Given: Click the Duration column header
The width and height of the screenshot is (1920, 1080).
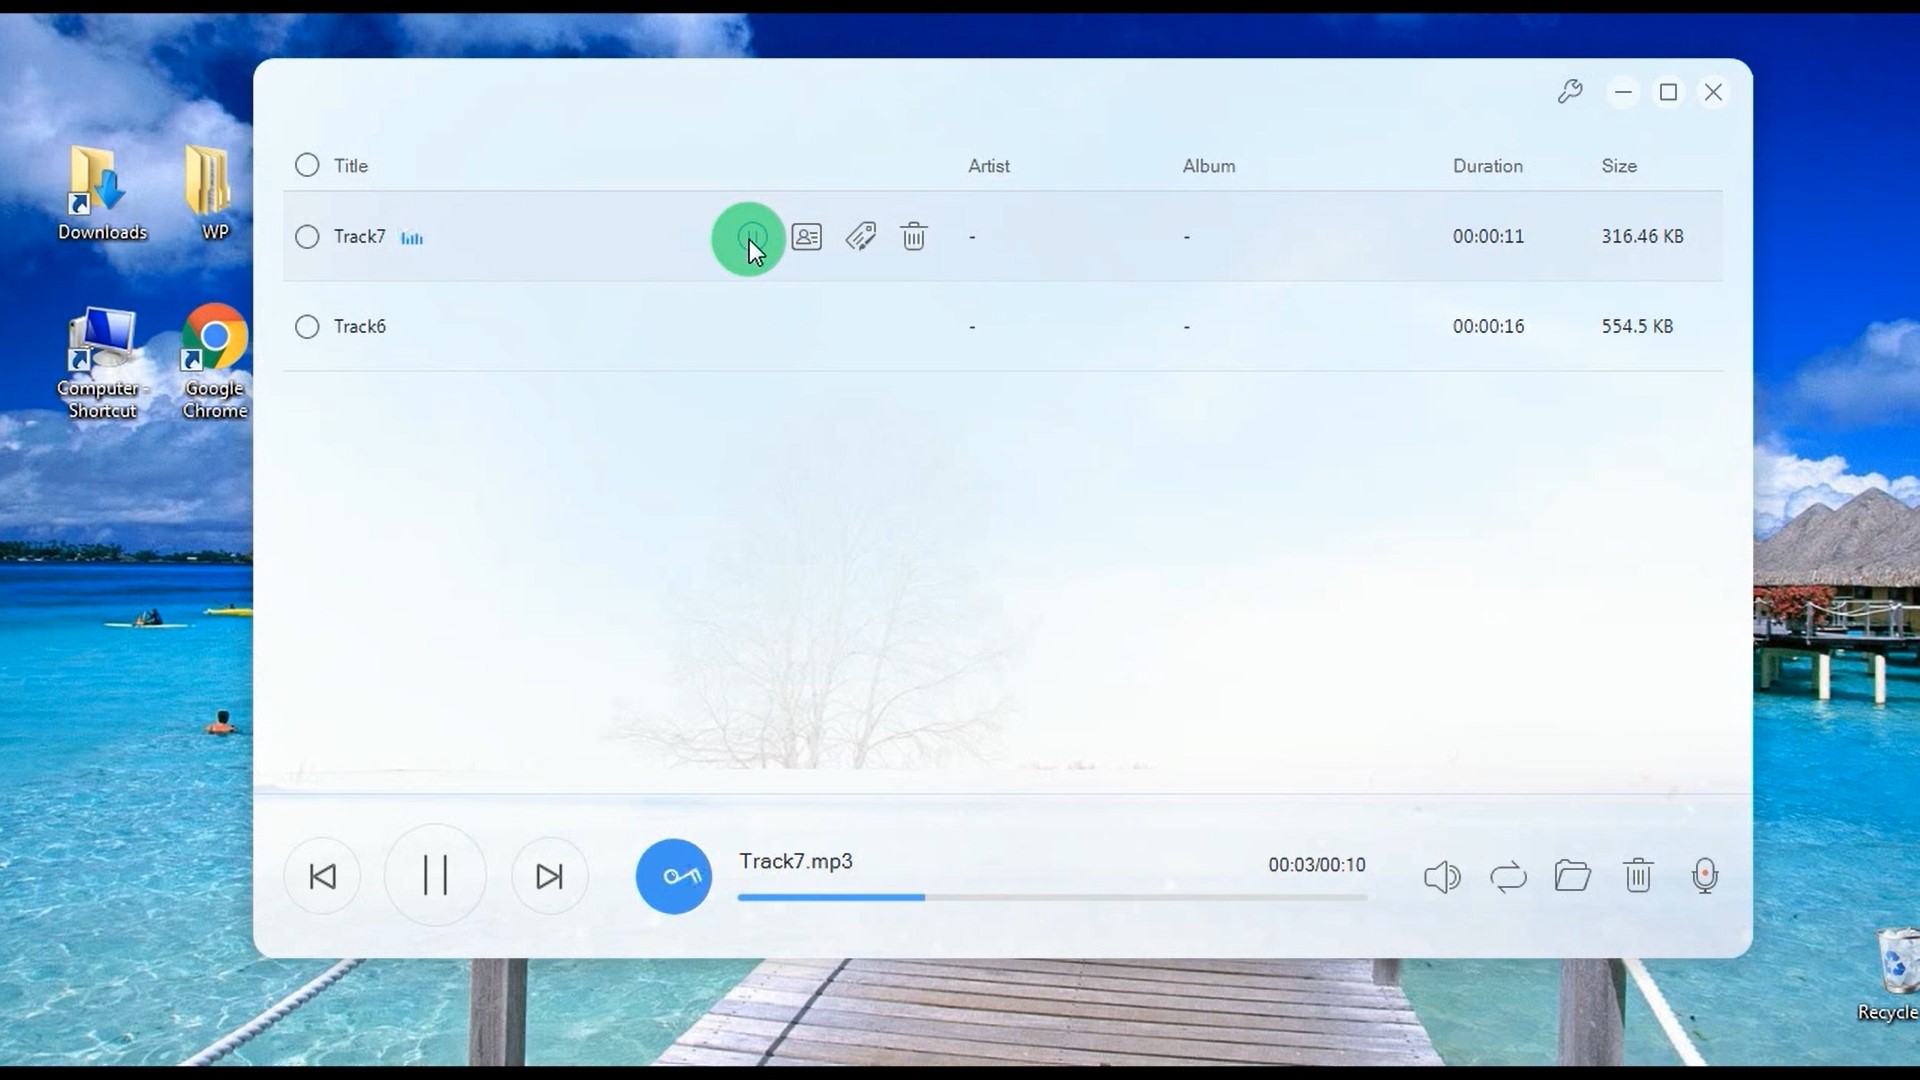Looking at the screenshot, I should pos(1488,166).
